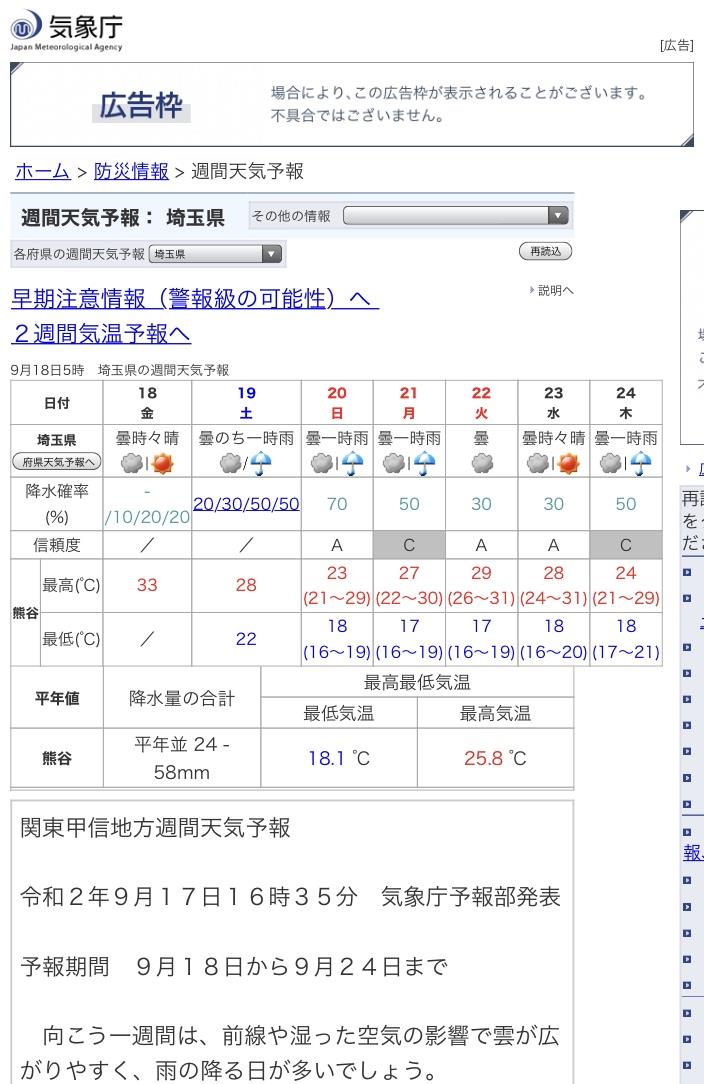This screenshot has height=1084, width=704.
Task: Click the (17〜21) low temperature range
Action: click(626, 652)
